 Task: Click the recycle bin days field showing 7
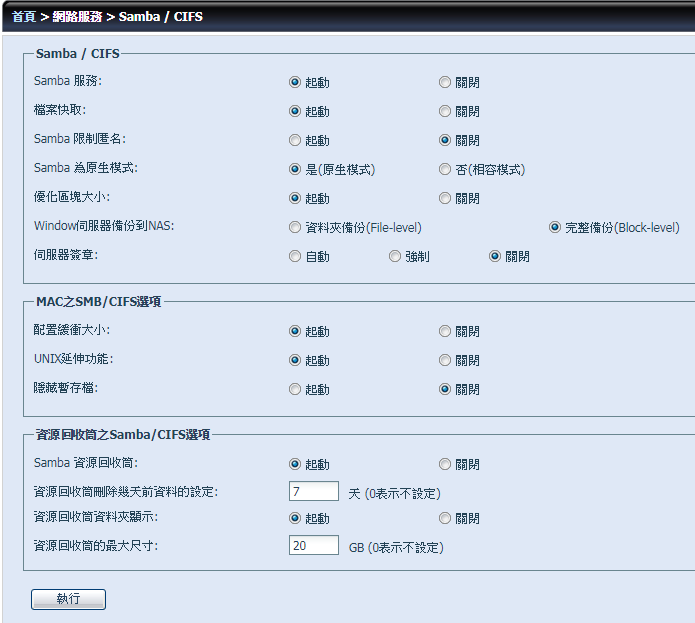click(x=314, y=491)
